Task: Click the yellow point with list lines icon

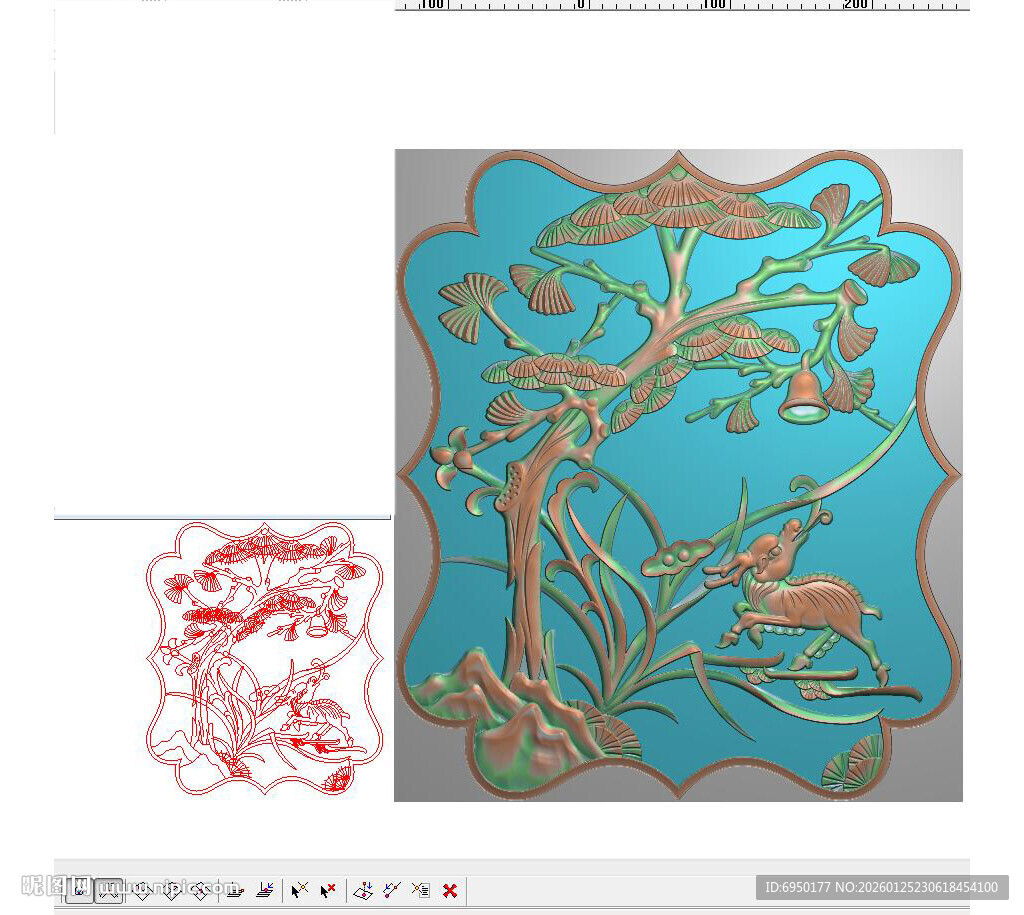Action: pos(421,890)
